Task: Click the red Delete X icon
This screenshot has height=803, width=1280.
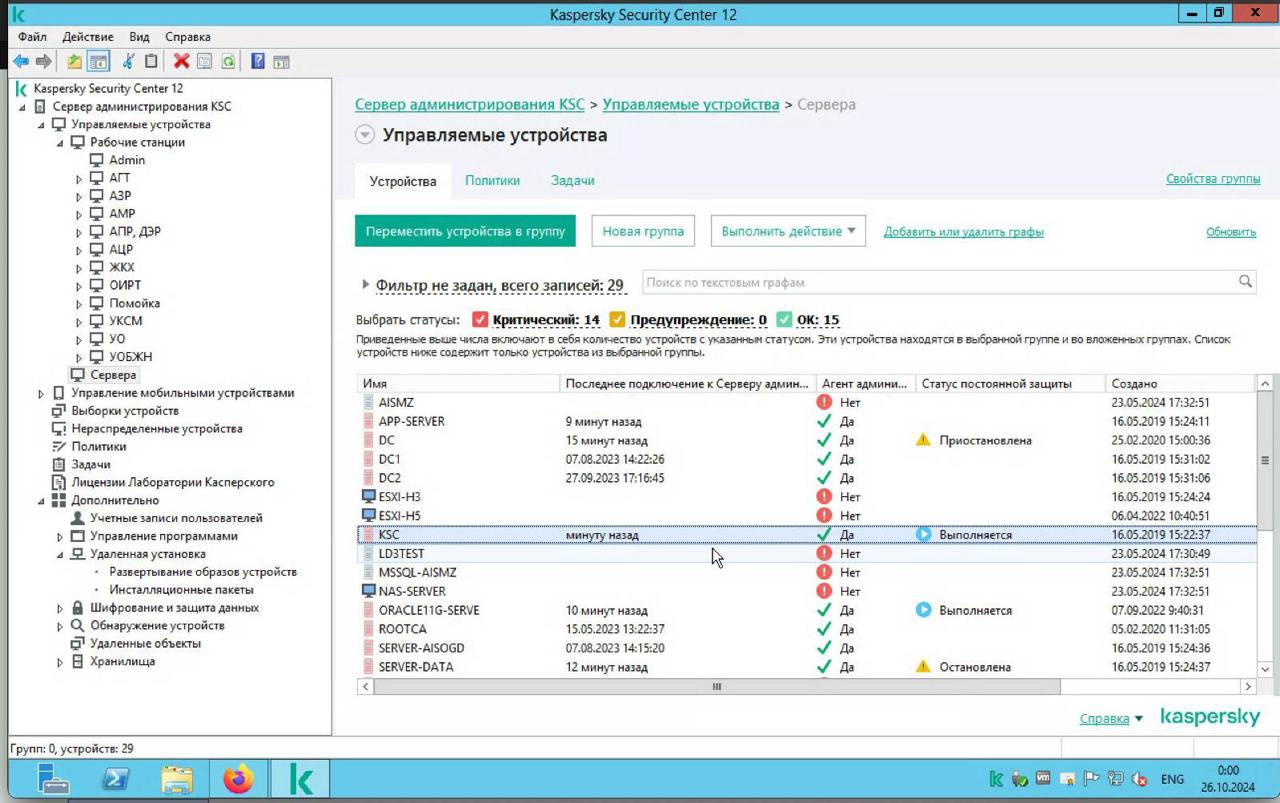Action: (181, 62)
